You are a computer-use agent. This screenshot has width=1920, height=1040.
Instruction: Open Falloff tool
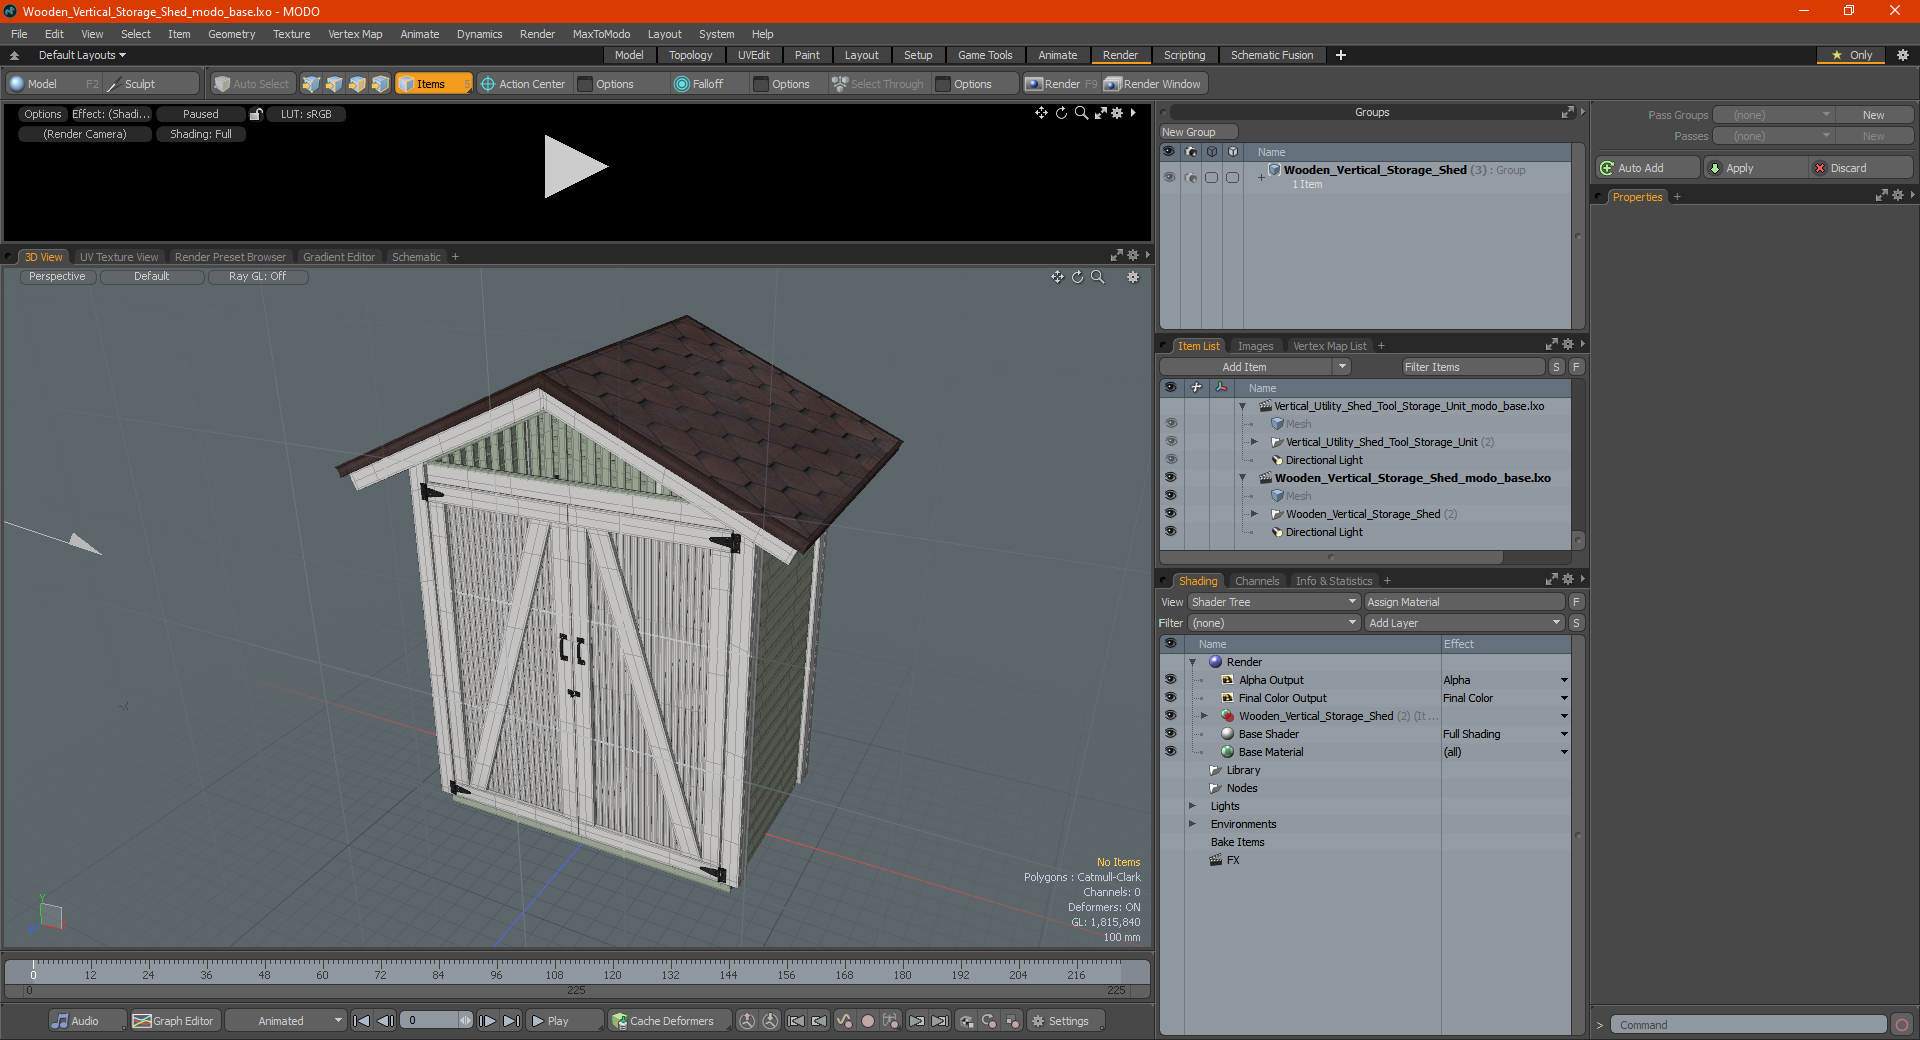699,84
